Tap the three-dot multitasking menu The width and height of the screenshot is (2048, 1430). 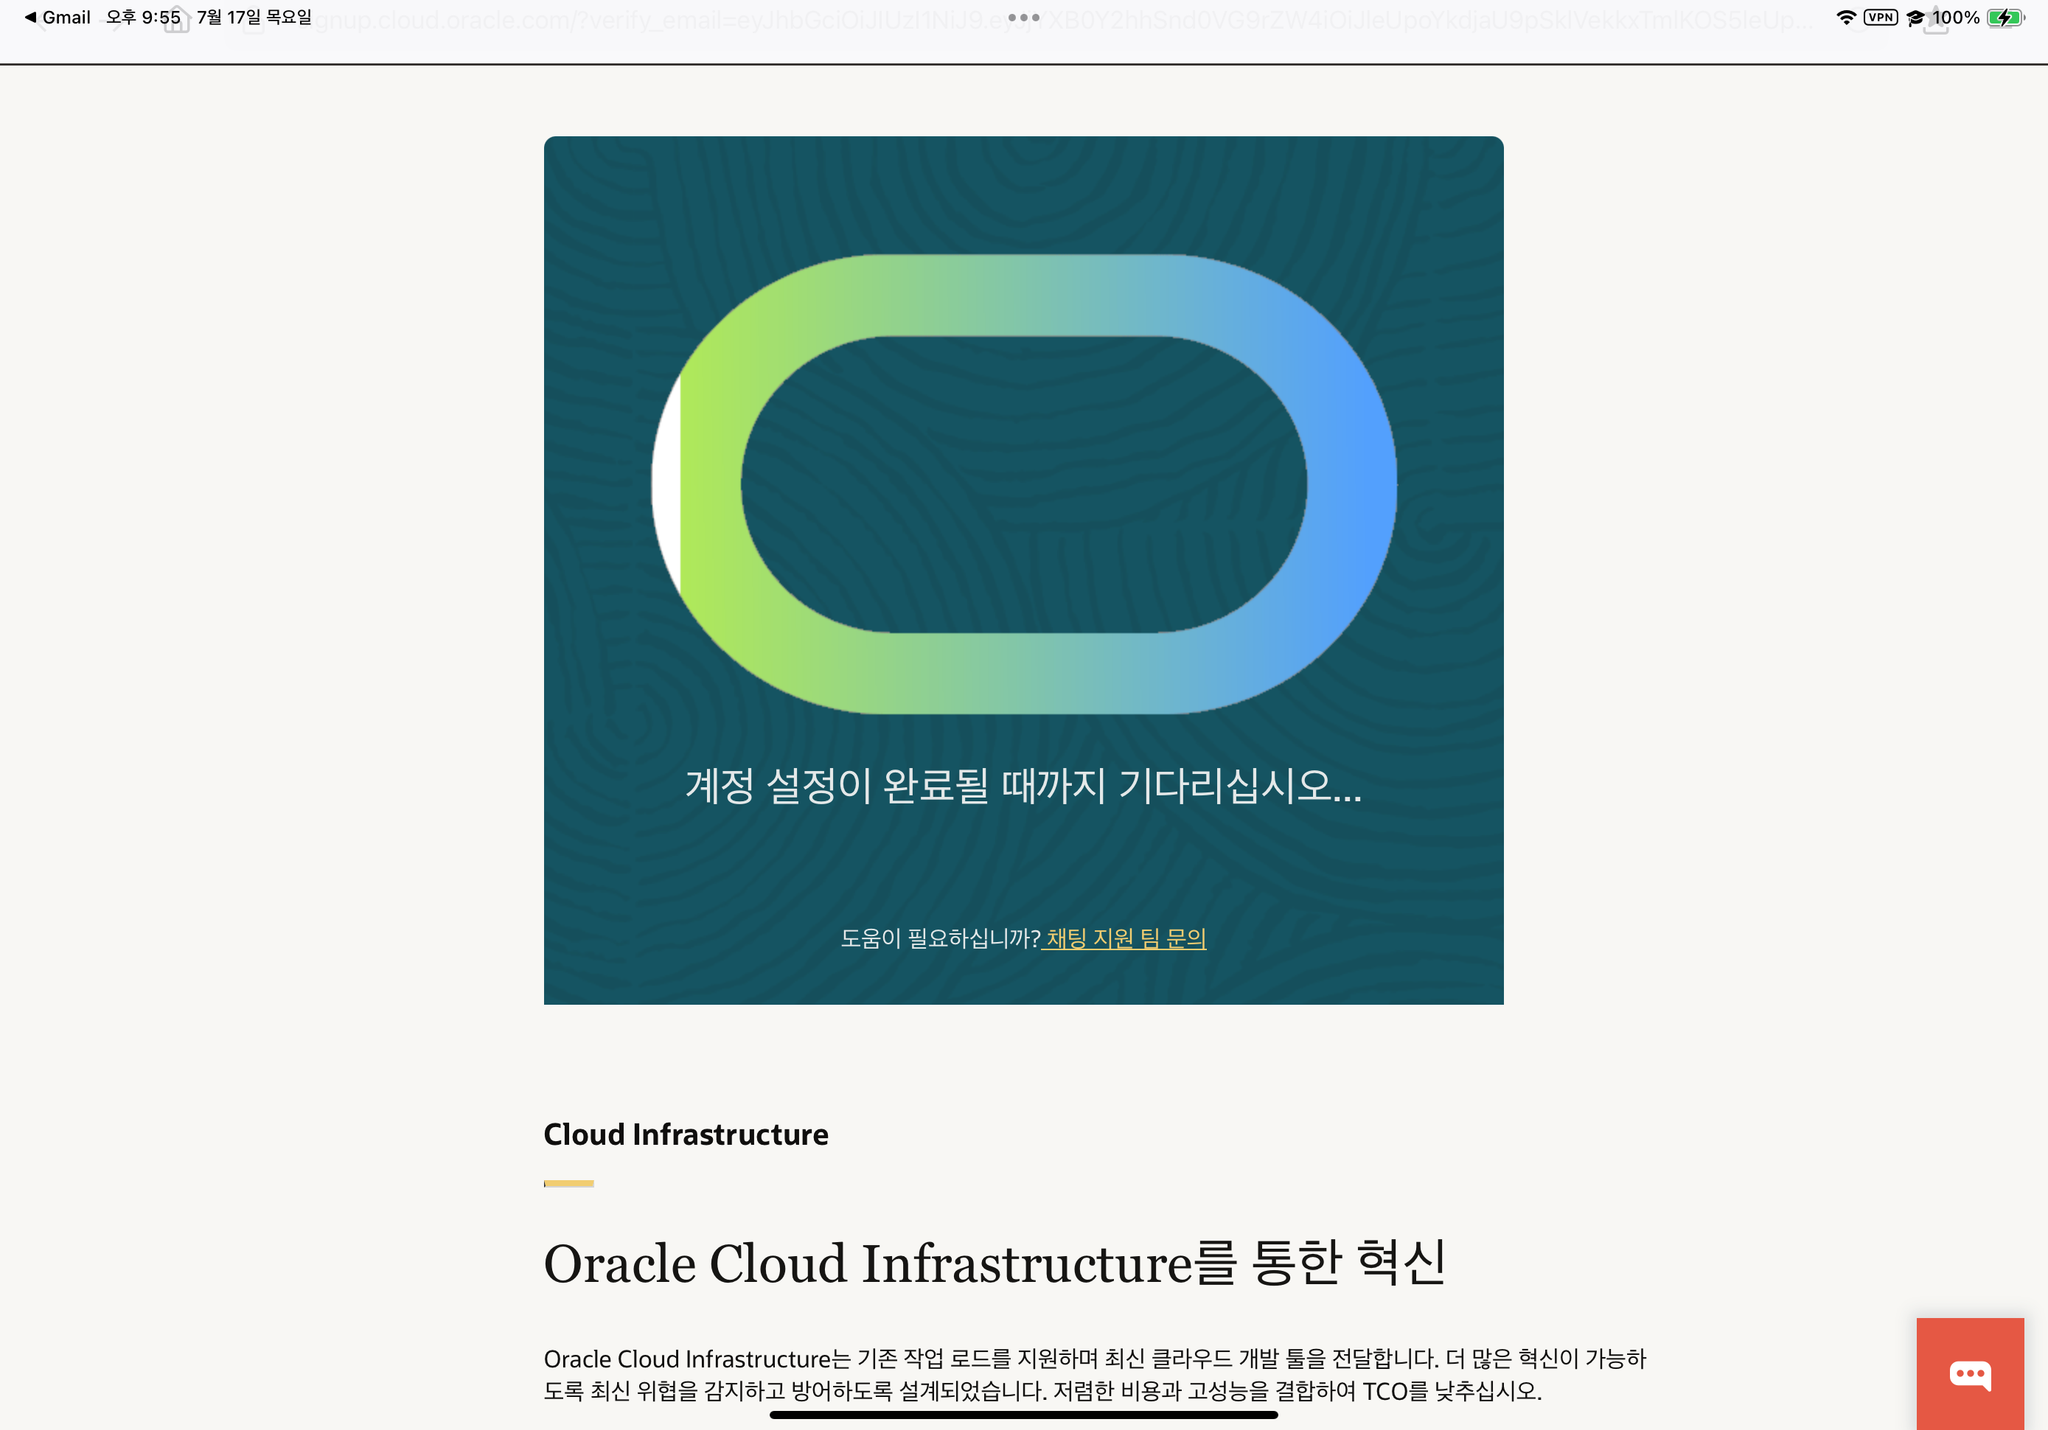1024,17
